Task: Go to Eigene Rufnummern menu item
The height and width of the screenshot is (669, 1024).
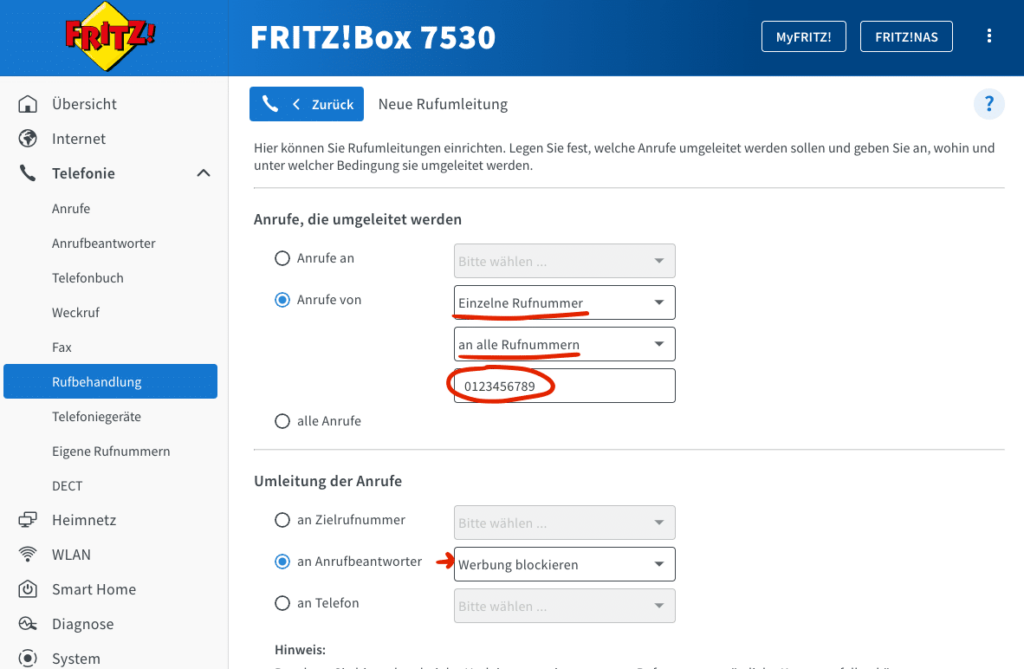Action: 111,452
